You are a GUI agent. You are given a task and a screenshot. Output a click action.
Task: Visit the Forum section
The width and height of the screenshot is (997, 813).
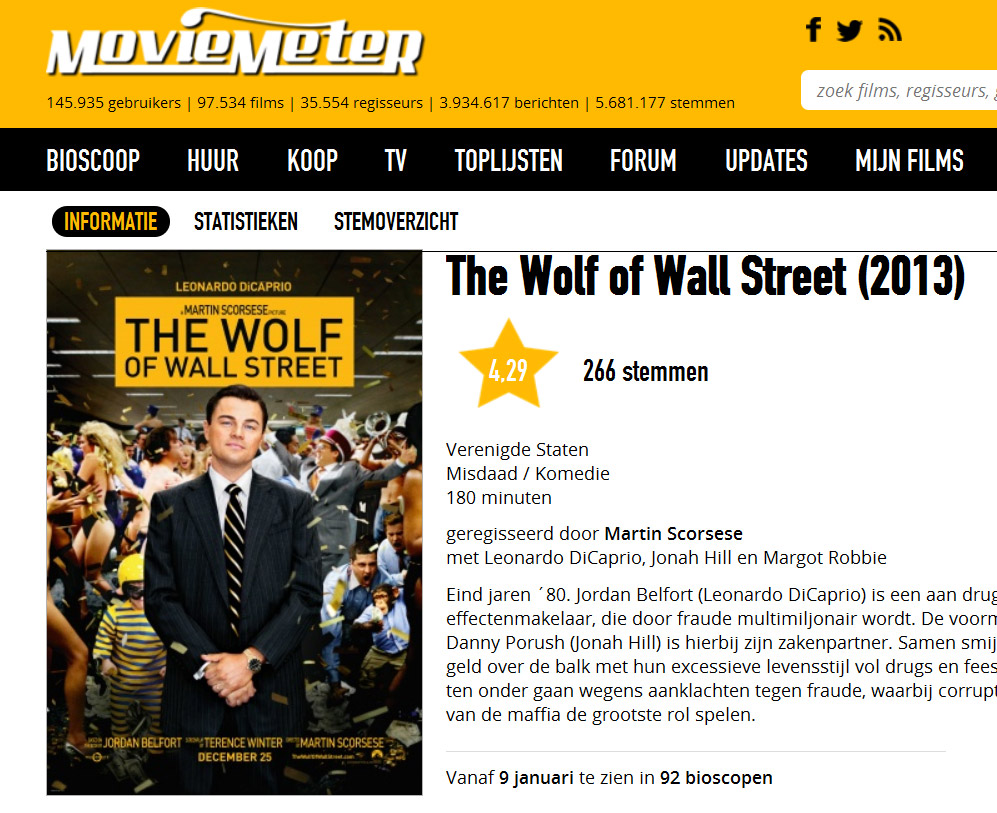[x=643, y=160]
